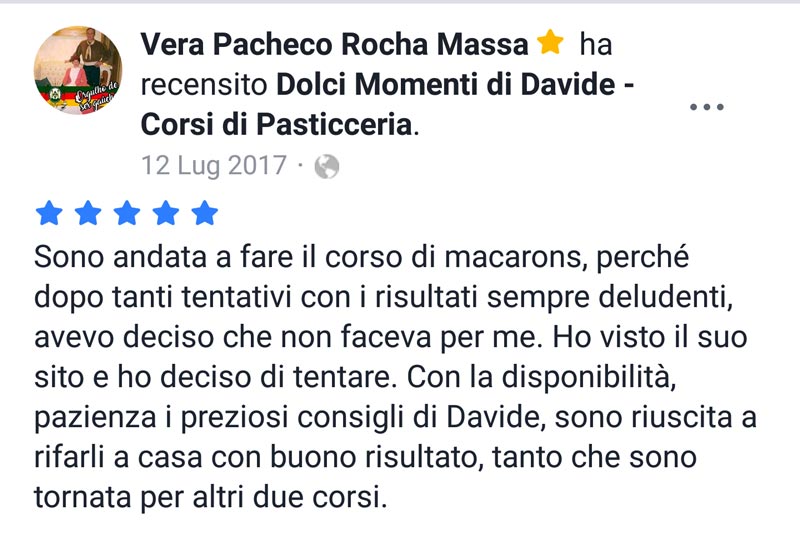The width and height of the screenshot is (800, 547).
Task: Click the last review line 'tornata per altri'
Action: (211, 496)
